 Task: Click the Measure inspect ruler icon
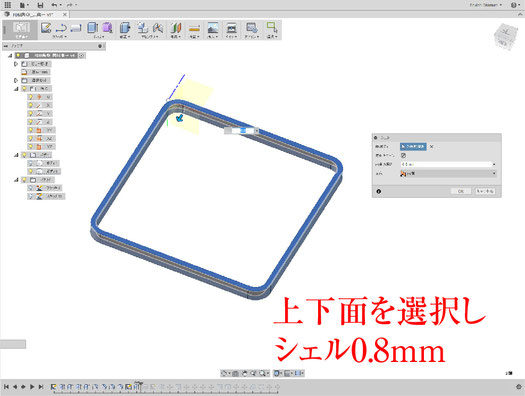(x=195, y=28)
